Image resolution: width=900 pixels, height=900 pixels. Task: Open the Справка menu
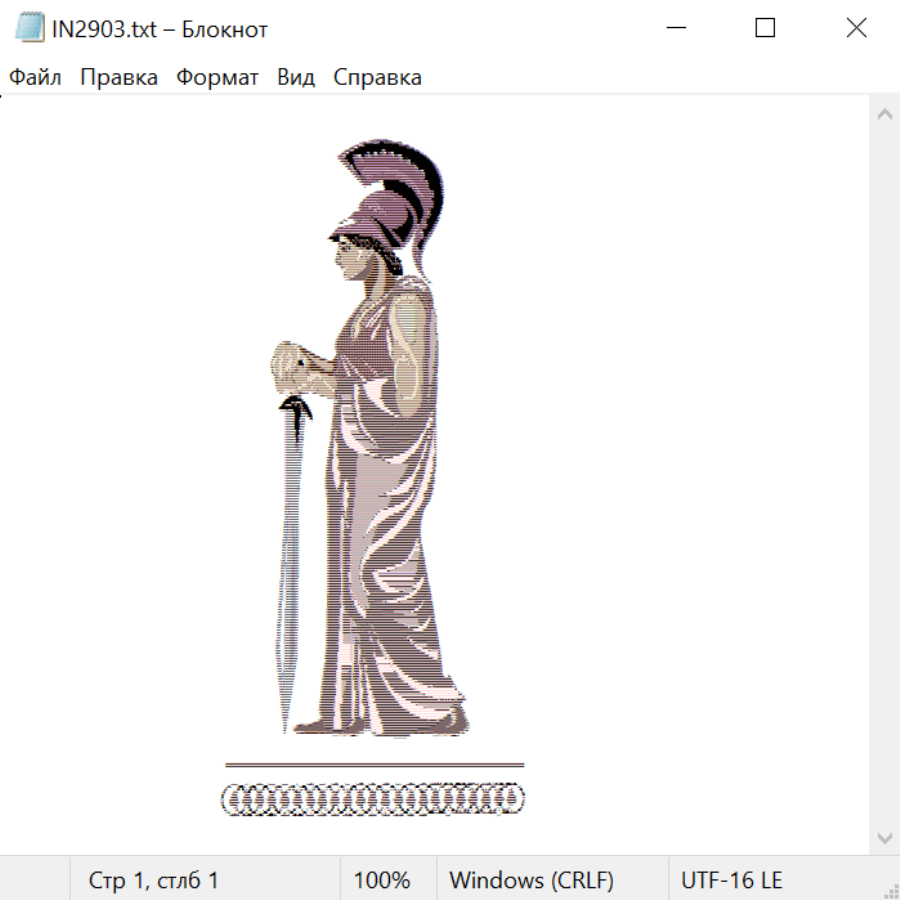377,77
